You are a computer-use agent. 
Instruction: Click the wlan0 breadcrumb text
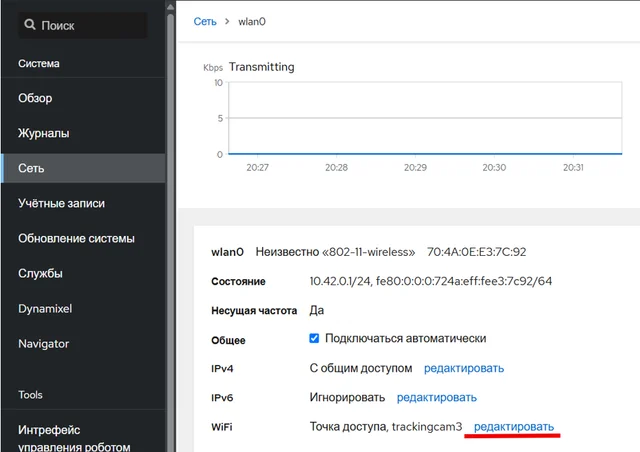point(252,22)
